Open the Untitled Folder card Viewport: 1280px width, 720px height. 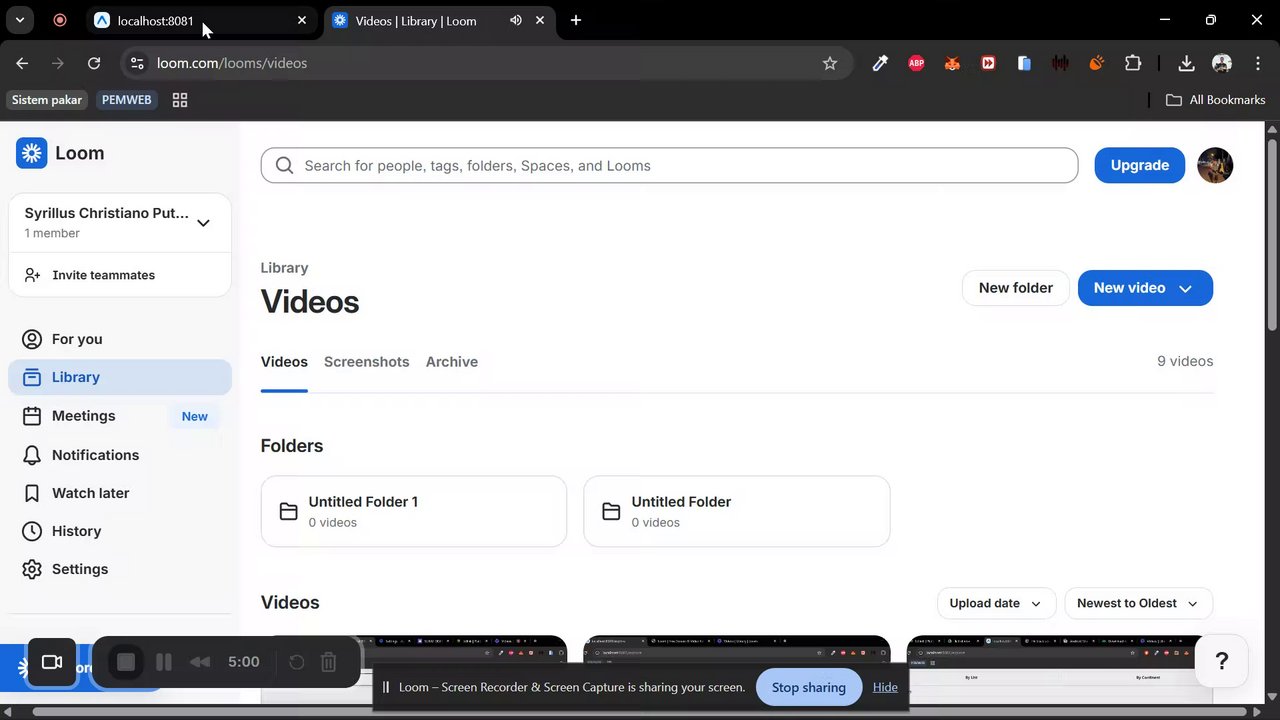[x=737, y=511]
